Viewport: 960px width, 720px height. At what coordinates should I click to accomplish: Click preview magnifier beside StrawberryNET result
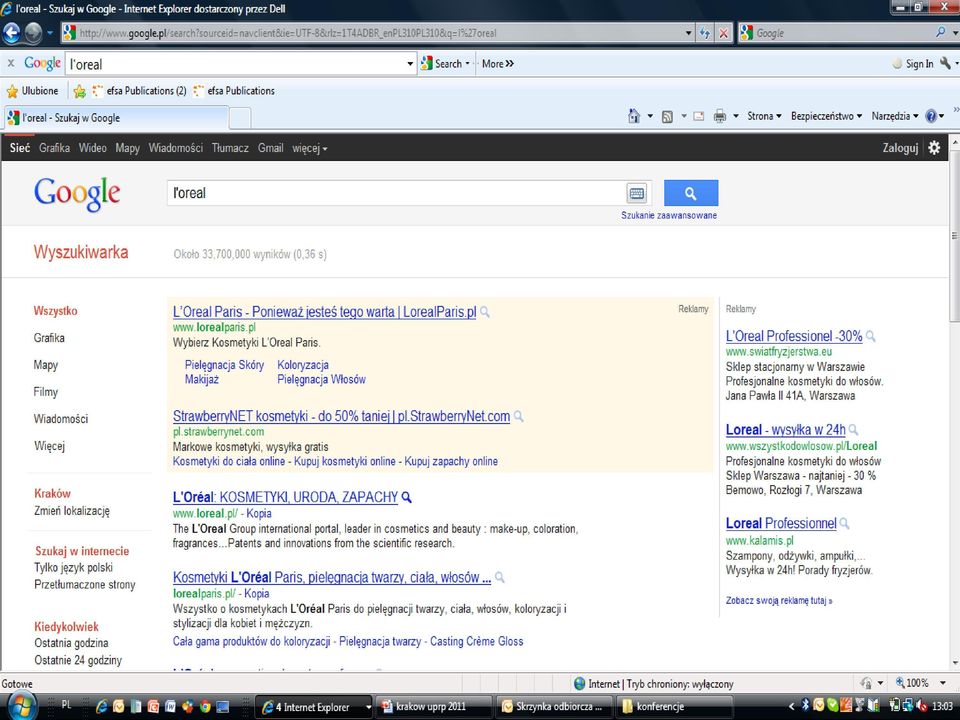(518, 416)
